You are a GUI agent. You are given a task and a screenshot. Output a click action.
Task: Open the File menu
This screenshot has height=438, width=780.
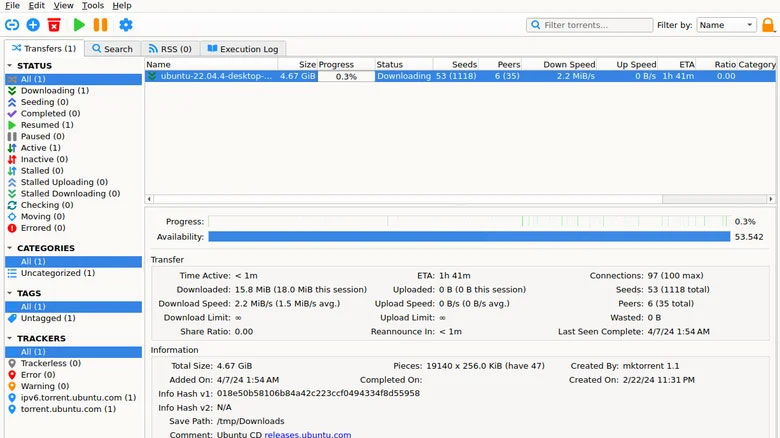(12, 5)
